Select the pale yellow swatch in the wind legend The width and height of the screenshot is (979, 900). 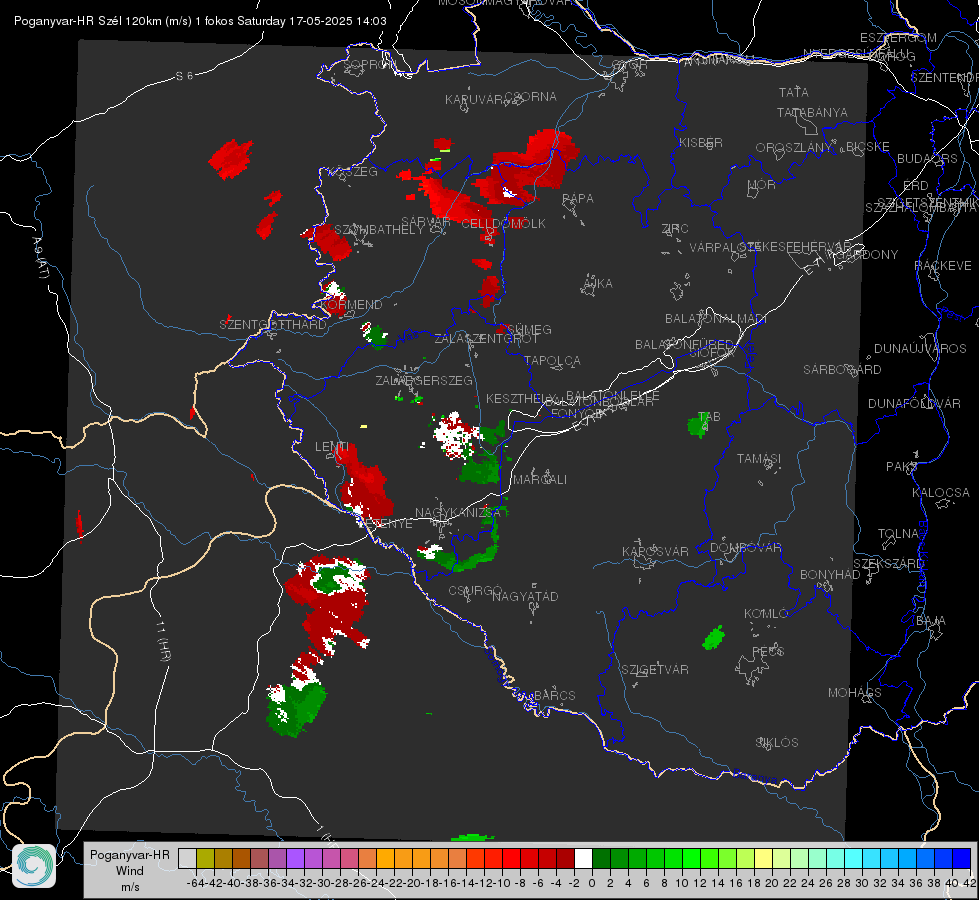764,858
